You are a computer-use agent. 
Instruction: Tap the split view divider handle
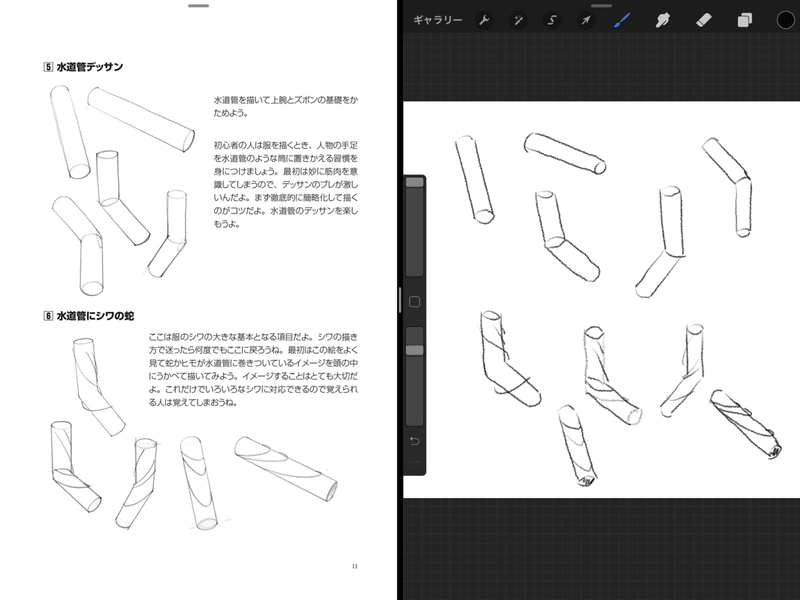coord(399,300)
